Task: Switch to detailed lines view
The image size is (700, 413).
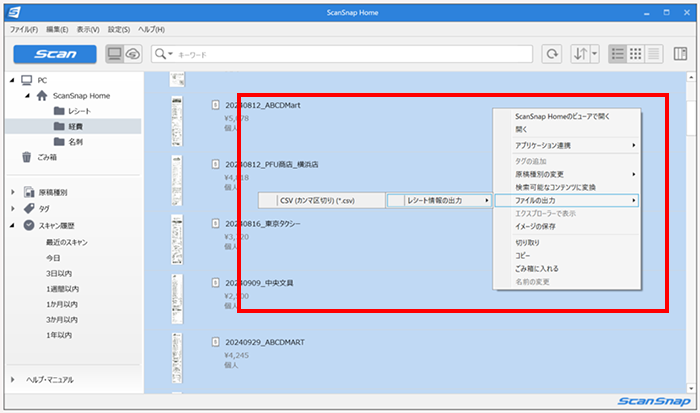Action: (x=653, y=54)
